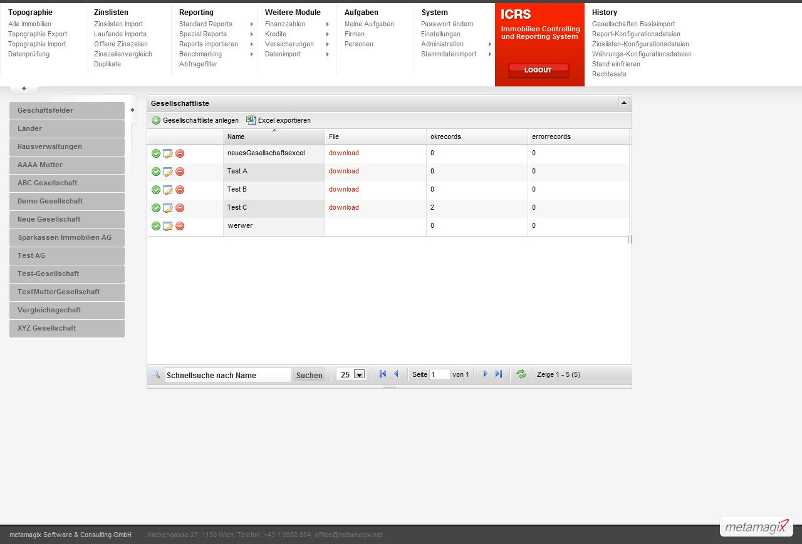
Task: Click the green check icon for Test B
Action: tap(156, 190)
